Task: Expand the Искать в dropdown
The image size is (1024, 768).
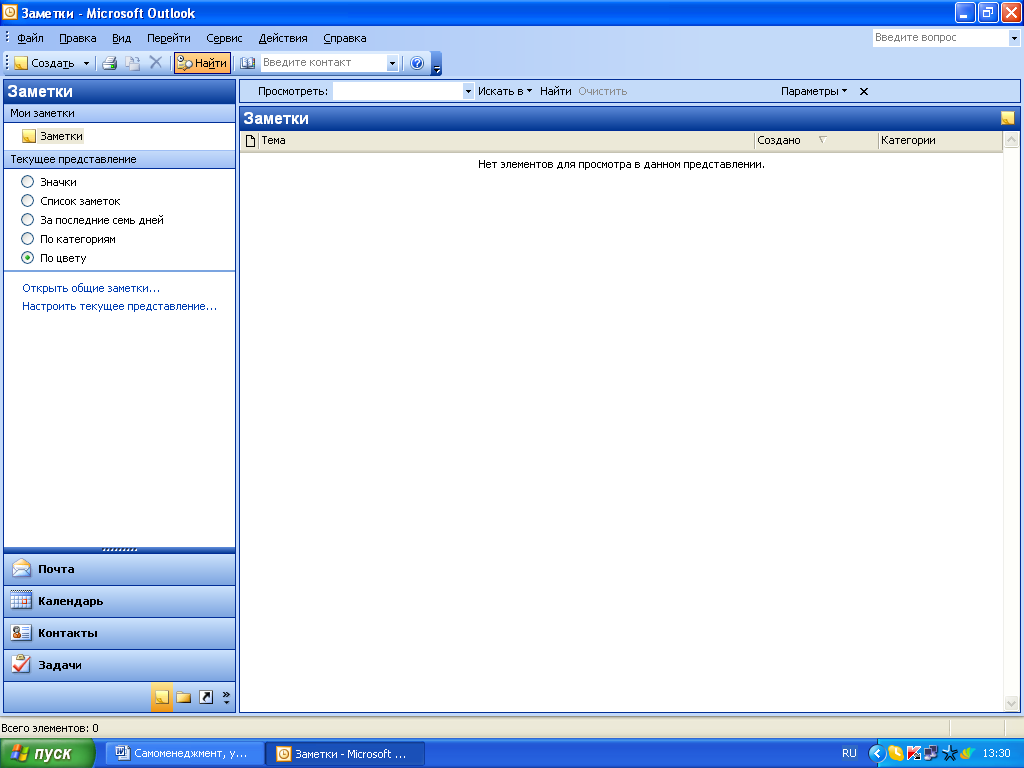Action: (505, 91)
